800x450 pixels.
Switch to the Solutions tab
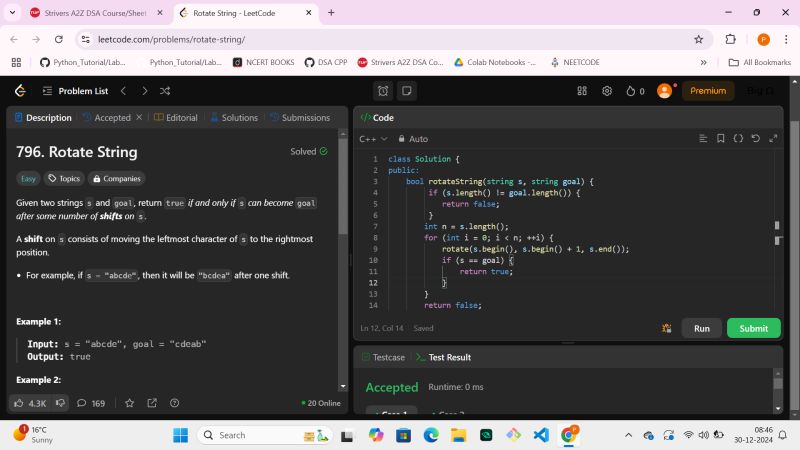pos(233,118)
